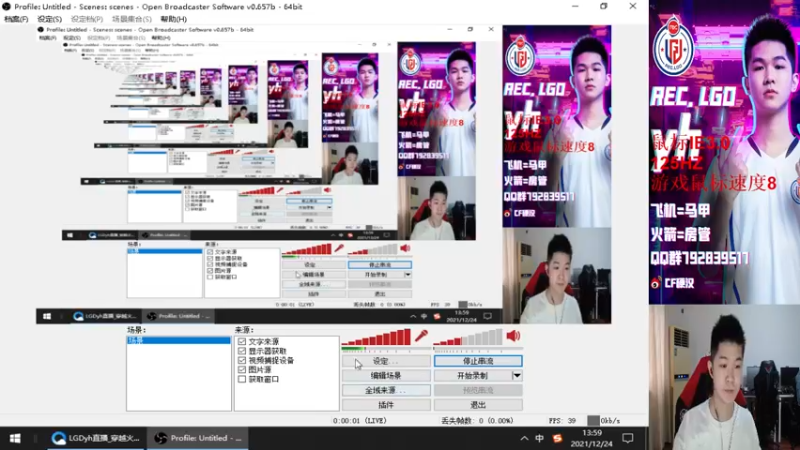Image resolution: width=800 pixels, height=450 pixels.
Task: Open the 场景集合(S) menu
Action: coord(132,19)
